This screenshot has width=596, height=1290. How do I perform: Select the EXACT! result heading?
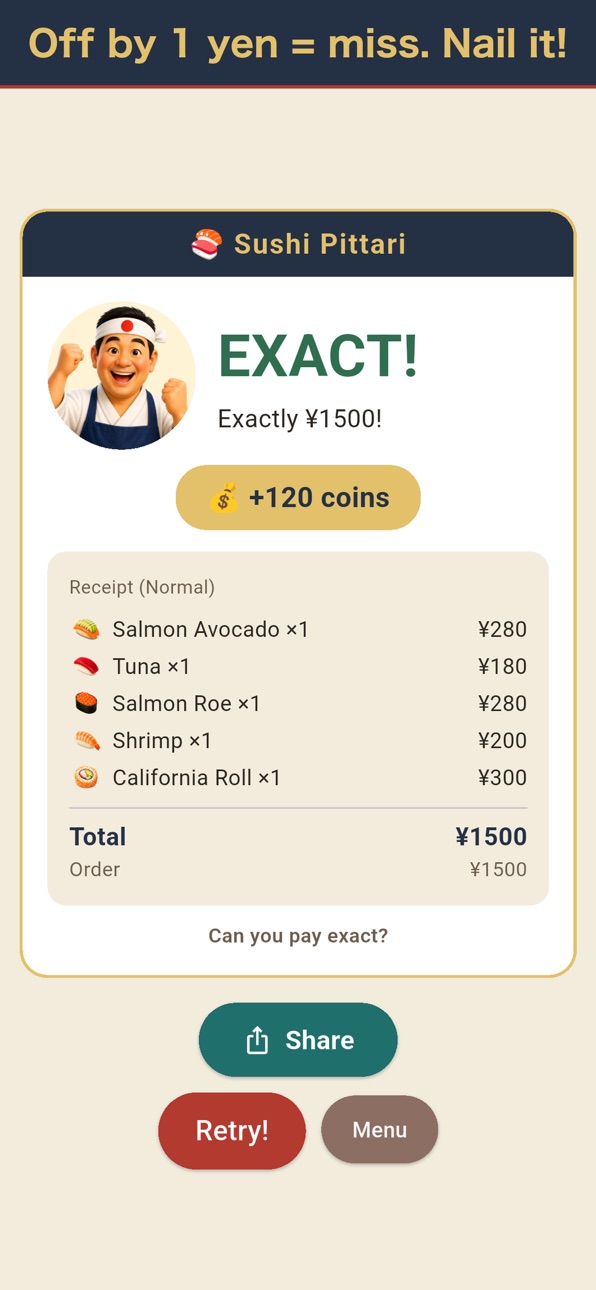point(318,356)
